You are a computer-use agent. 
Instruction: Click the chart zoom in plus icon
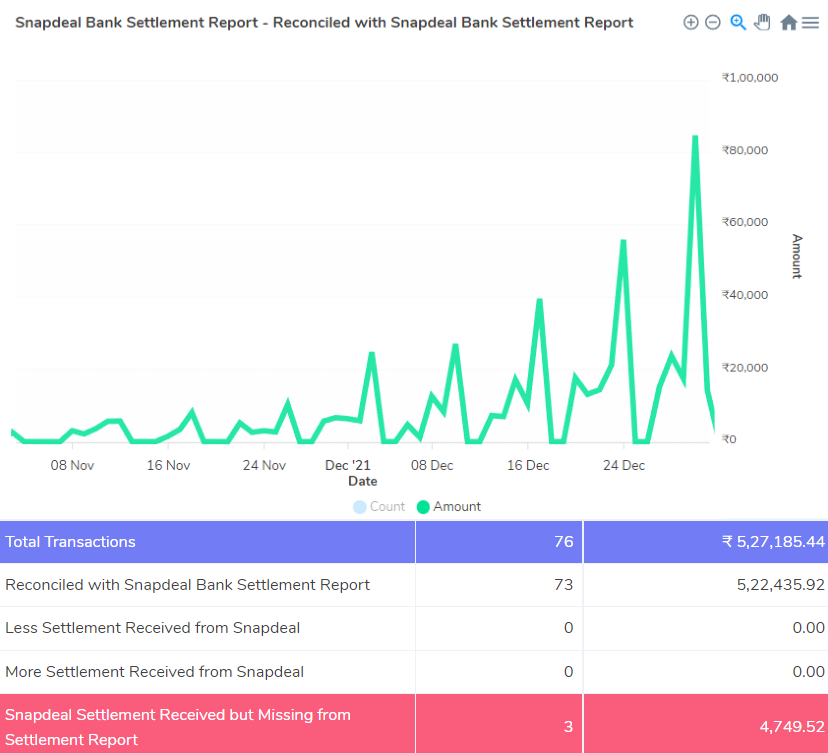pyautogui.click(x=691, y=22)
